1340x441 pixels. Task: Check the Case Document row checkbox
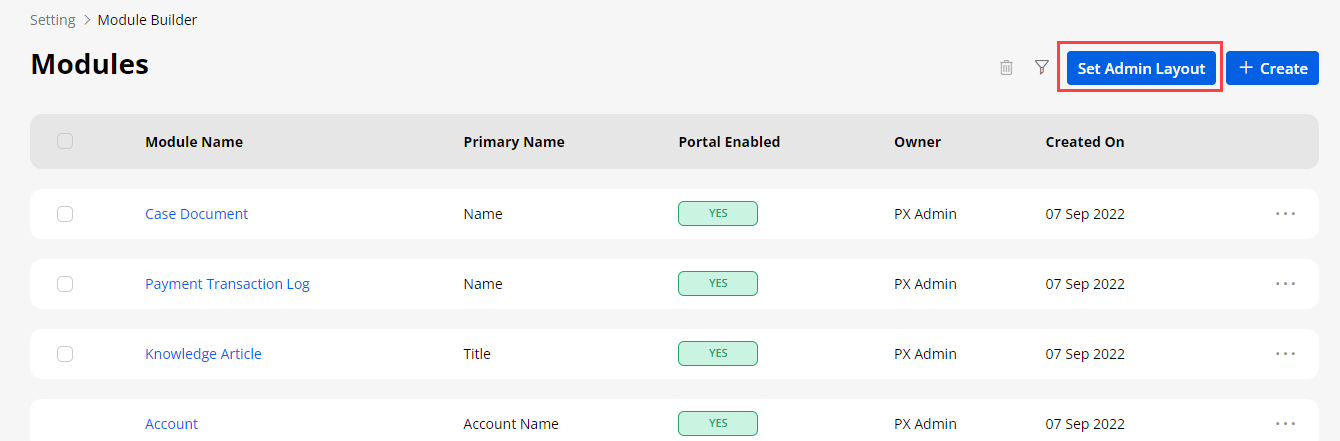click(65, 214)
